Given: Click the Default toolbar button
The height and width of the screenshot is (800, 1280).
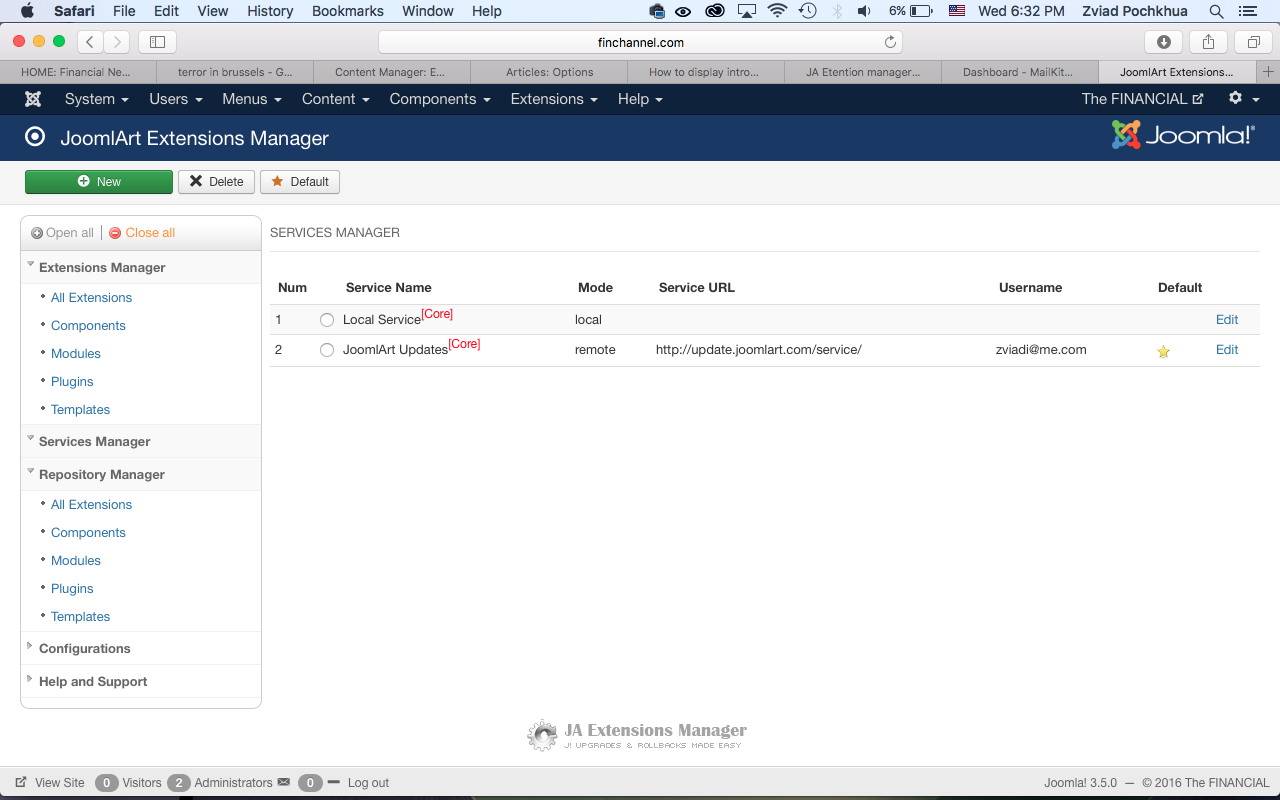Looking at the screenshot, I should click(x=300, y=181).
